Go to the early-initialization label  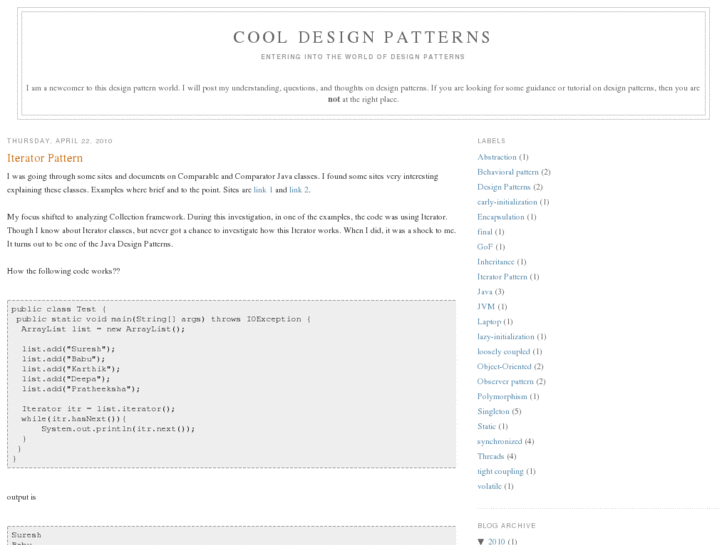coord(507,202)
